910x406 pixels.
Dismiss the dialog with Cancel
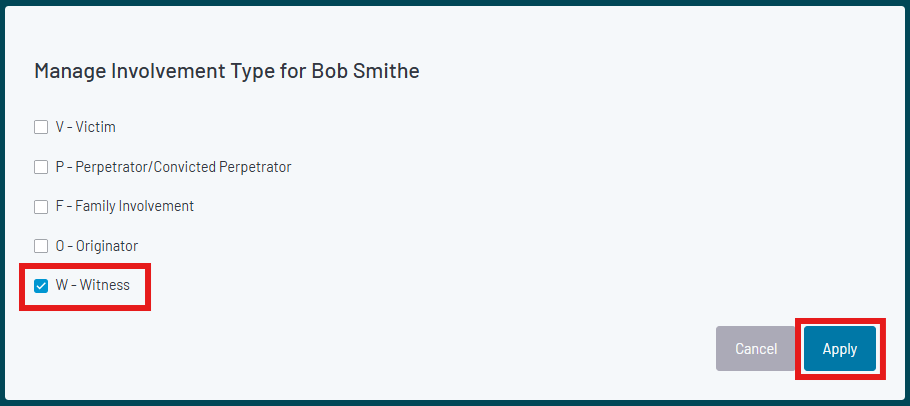(x=756, y=349)
